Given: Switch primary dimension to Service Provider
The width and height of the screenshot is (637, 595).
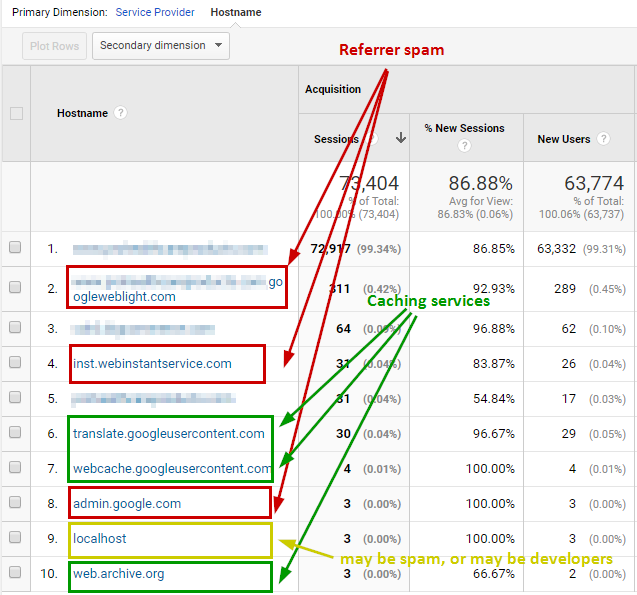Looking at the screenshot, I should tap(155, 12).
